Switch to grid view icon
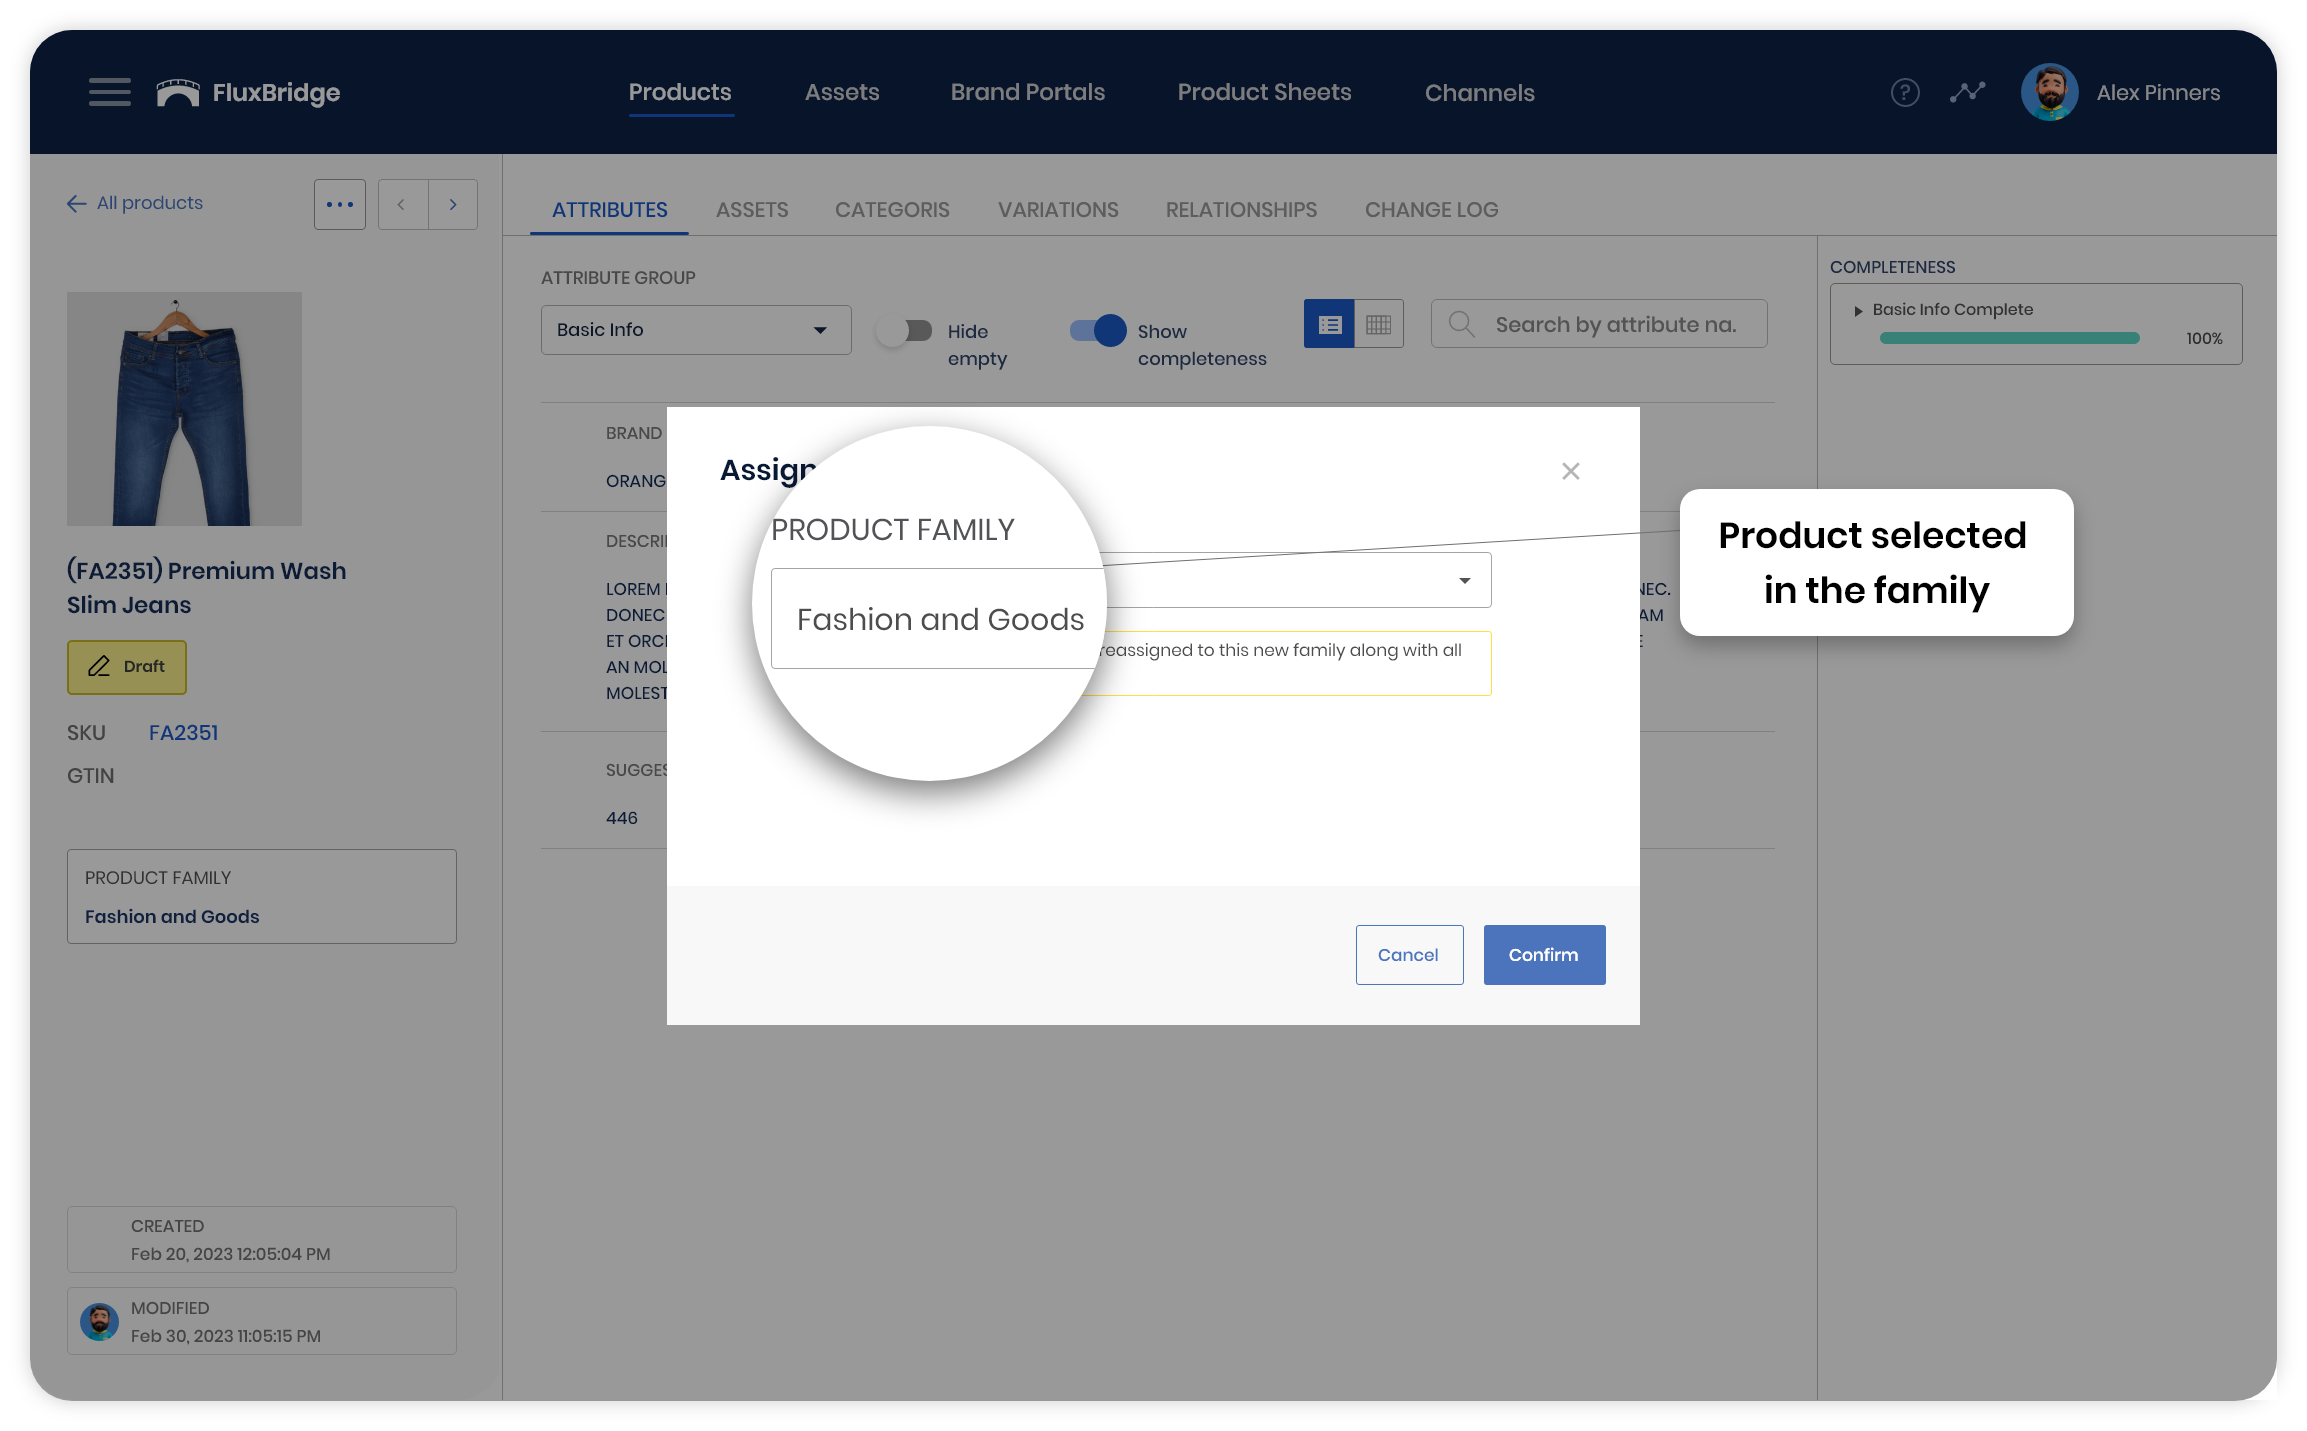Screen dimensions: 2307x1431 point(1379,325)
